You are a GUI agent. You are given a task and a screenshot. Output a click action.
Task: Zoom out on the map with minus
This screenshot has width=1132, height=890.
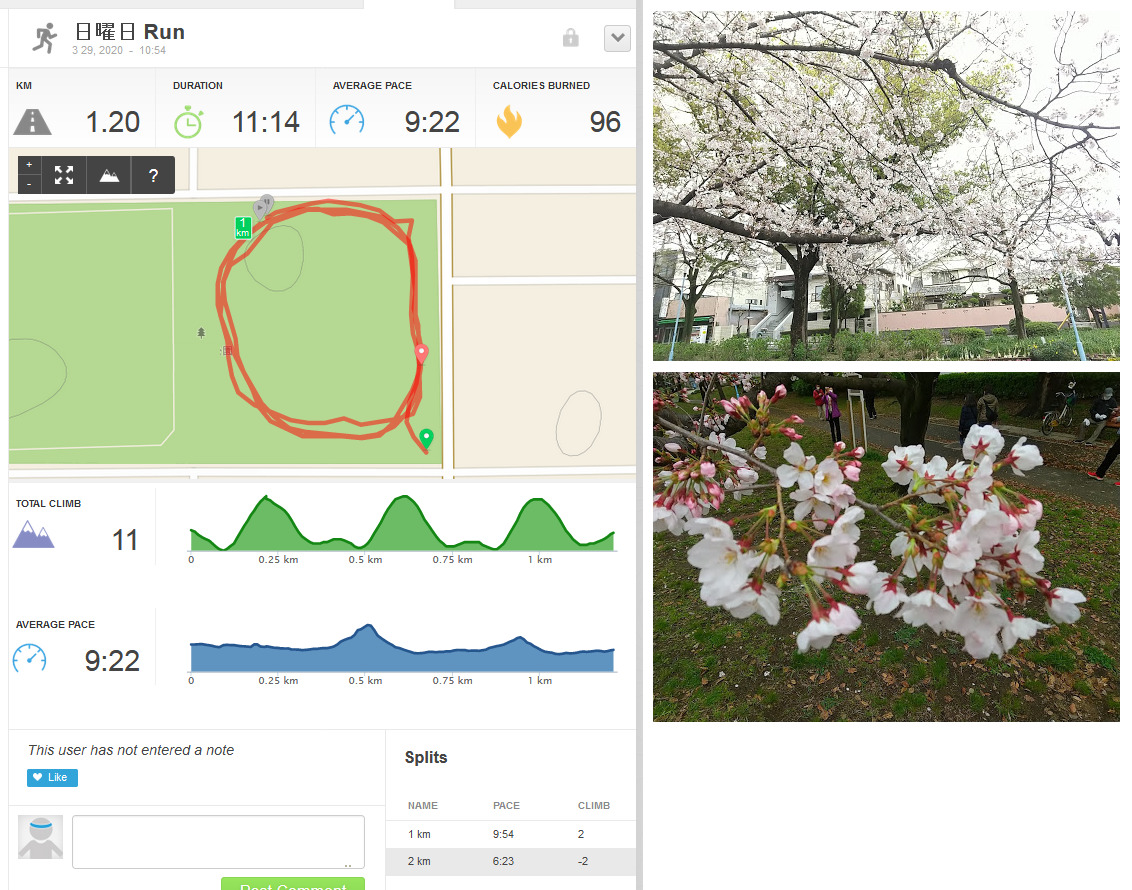pos(29,184)
